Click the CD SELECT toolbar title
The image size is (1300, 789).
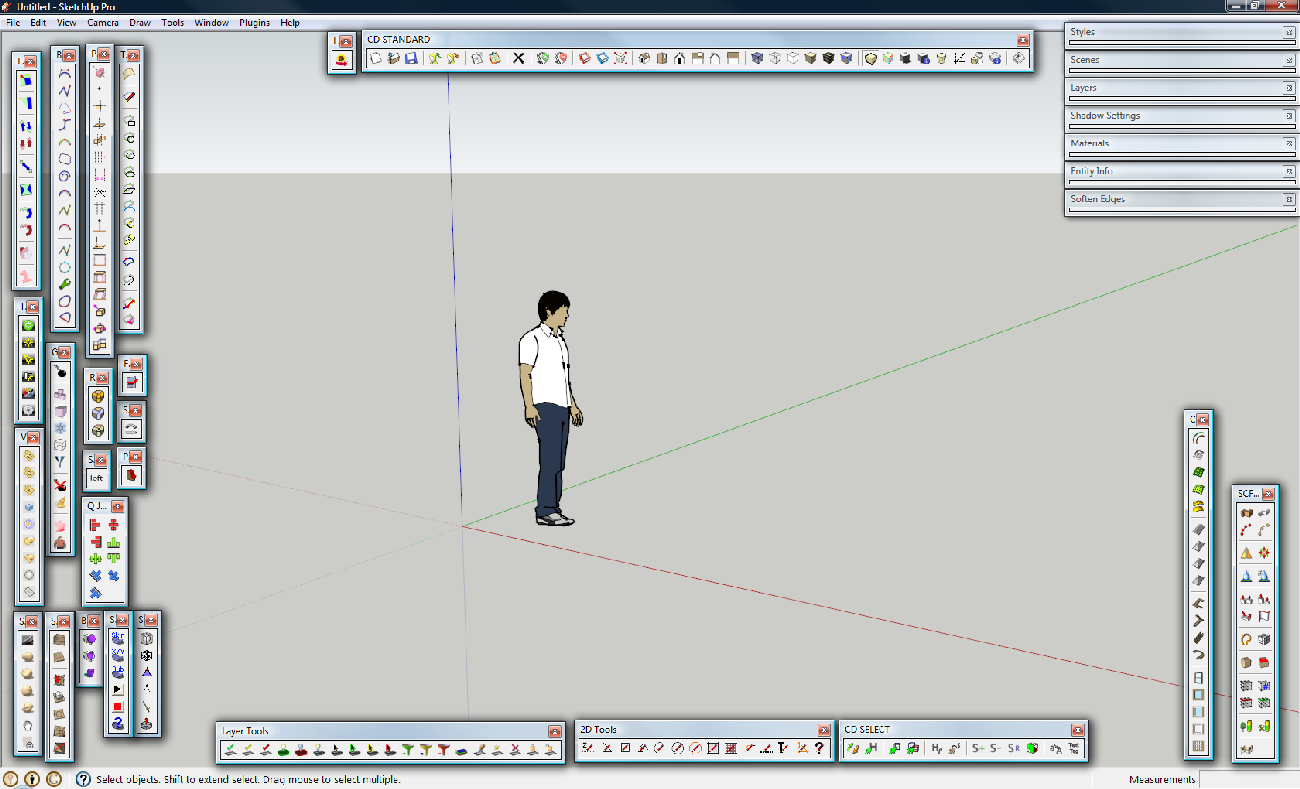click(867, 730)
